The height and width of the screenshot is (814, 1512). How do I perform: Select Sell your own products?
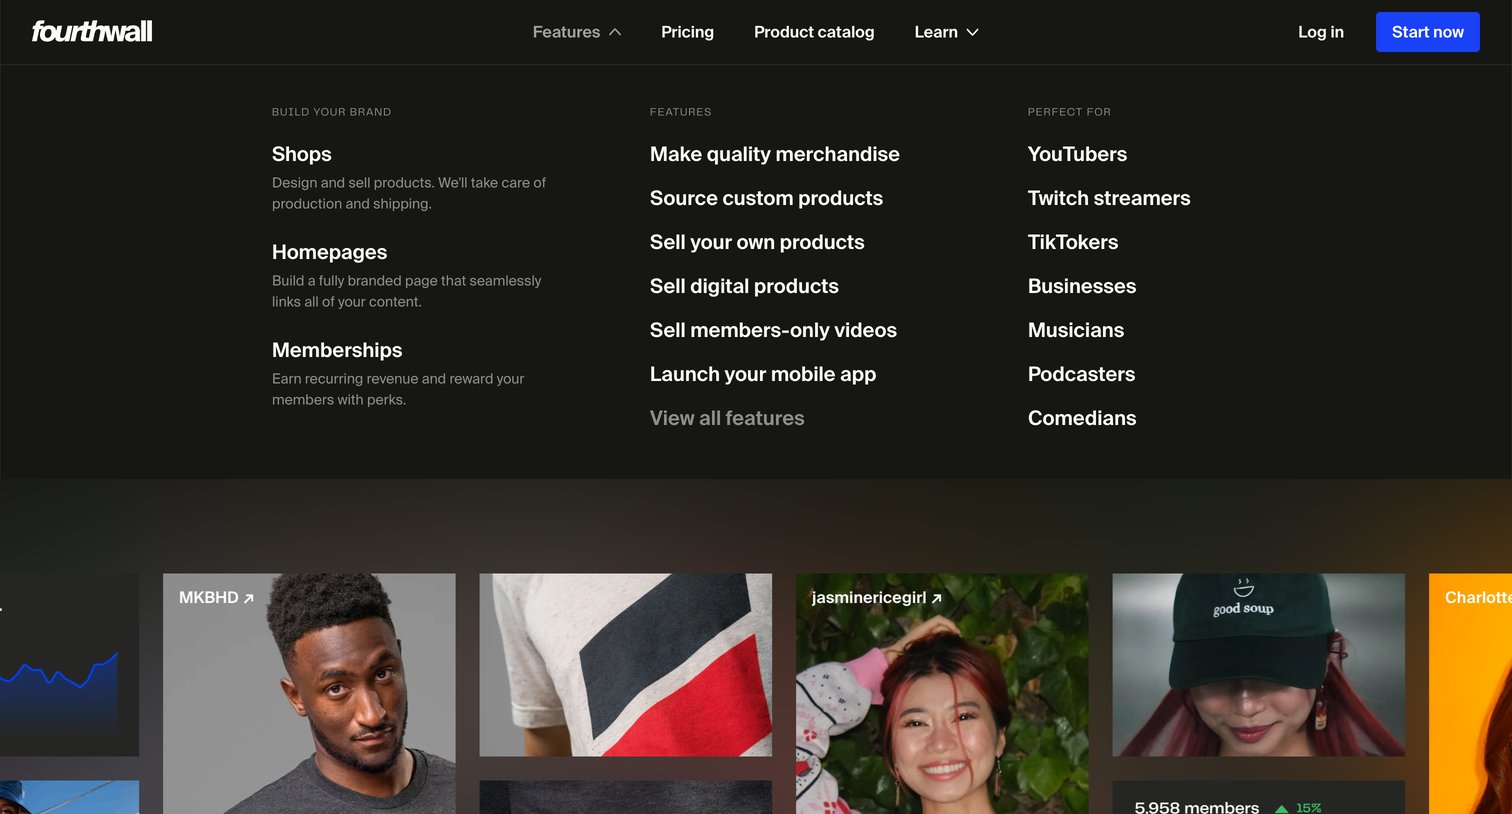(x=757, y=242)
